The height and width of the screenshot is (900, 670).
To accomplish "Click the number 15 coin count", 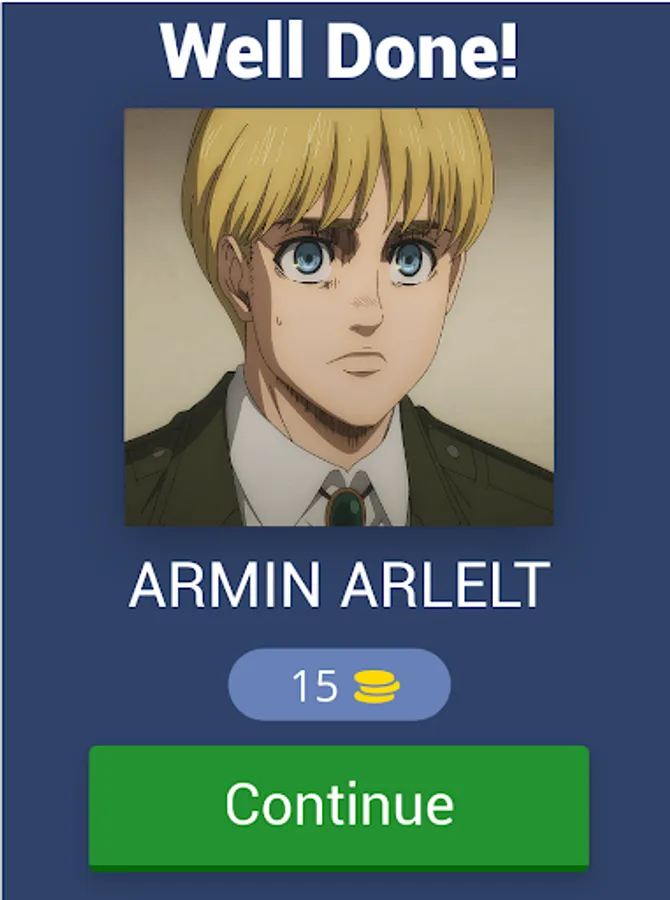I will coord(314,685).
